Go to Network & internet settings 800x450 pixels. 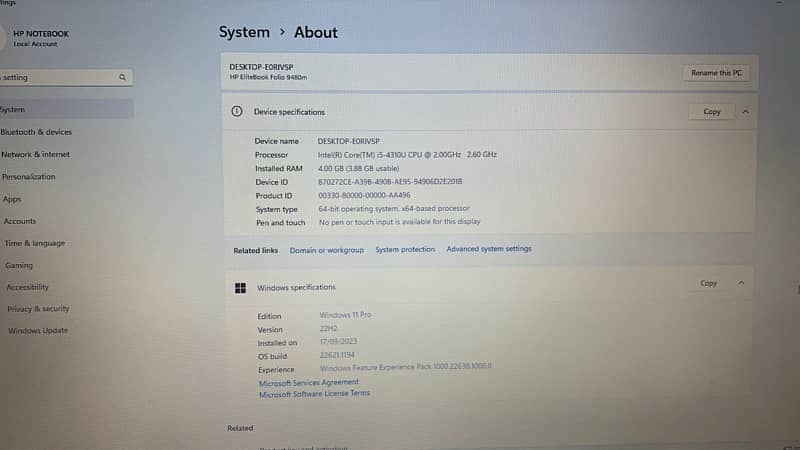point(35,155)
